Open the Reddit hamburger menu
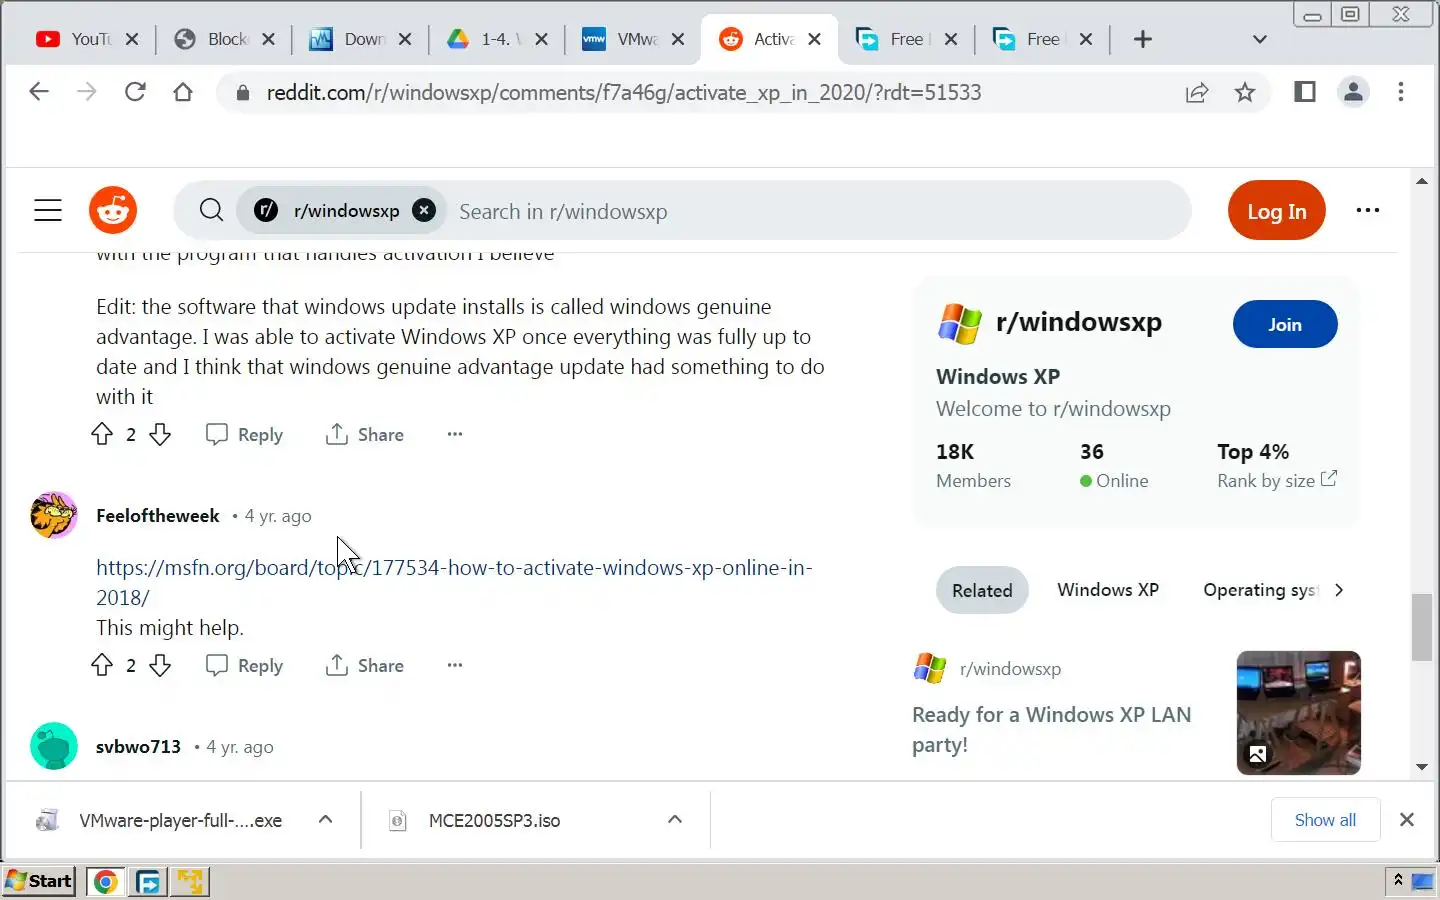The image size is (1440, 900). (x=48, y=210)
